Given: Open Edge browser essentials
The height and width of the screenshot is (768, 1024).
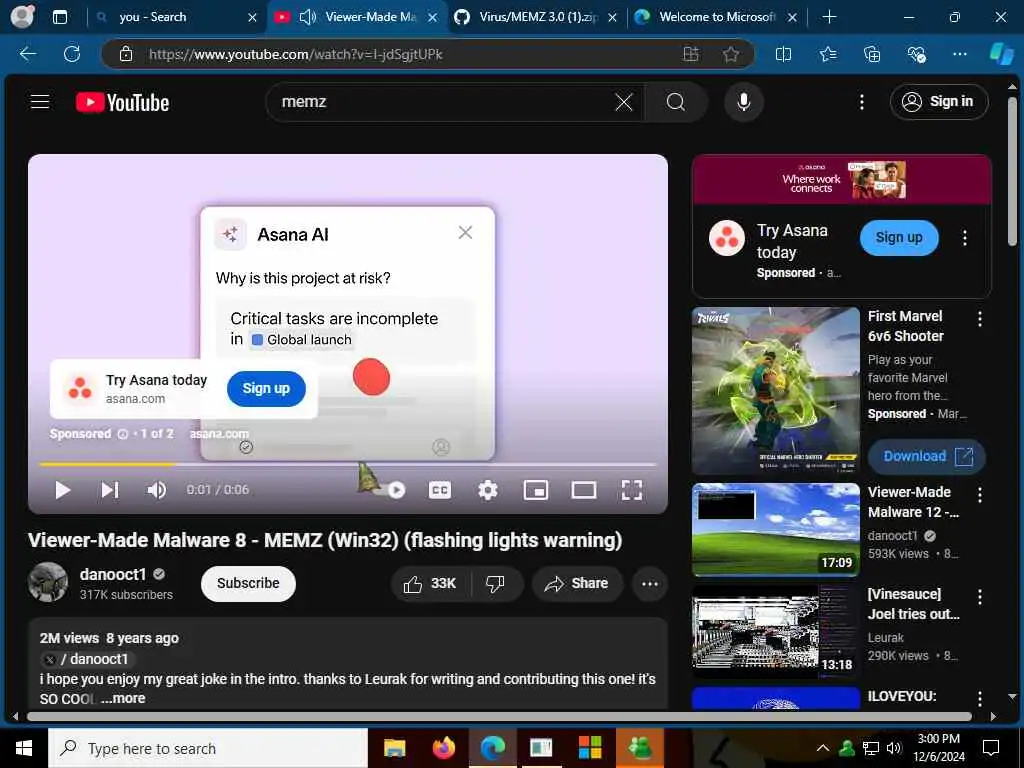Looking at the screenshot, I should 916,54.
